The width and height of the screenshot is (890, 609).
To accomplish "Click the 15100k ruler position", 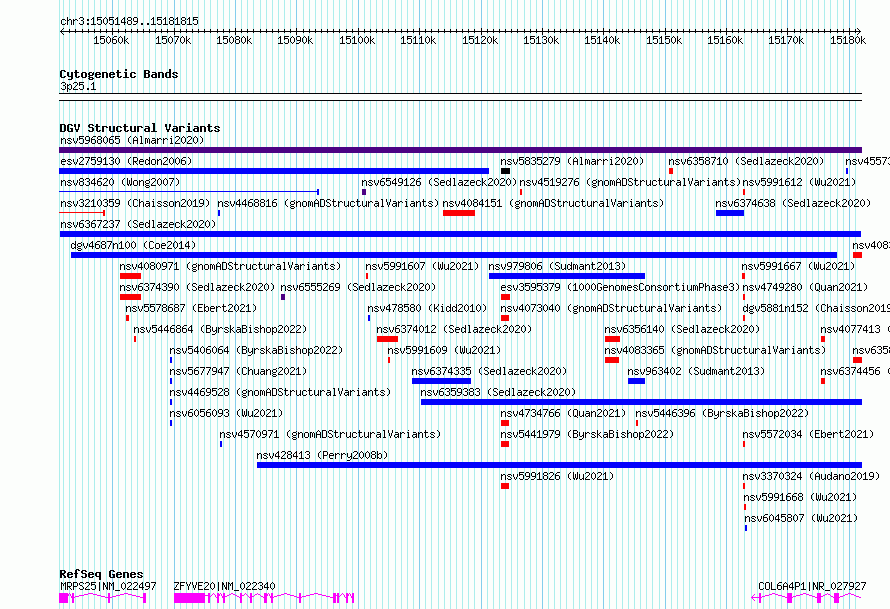I will 357,40.
